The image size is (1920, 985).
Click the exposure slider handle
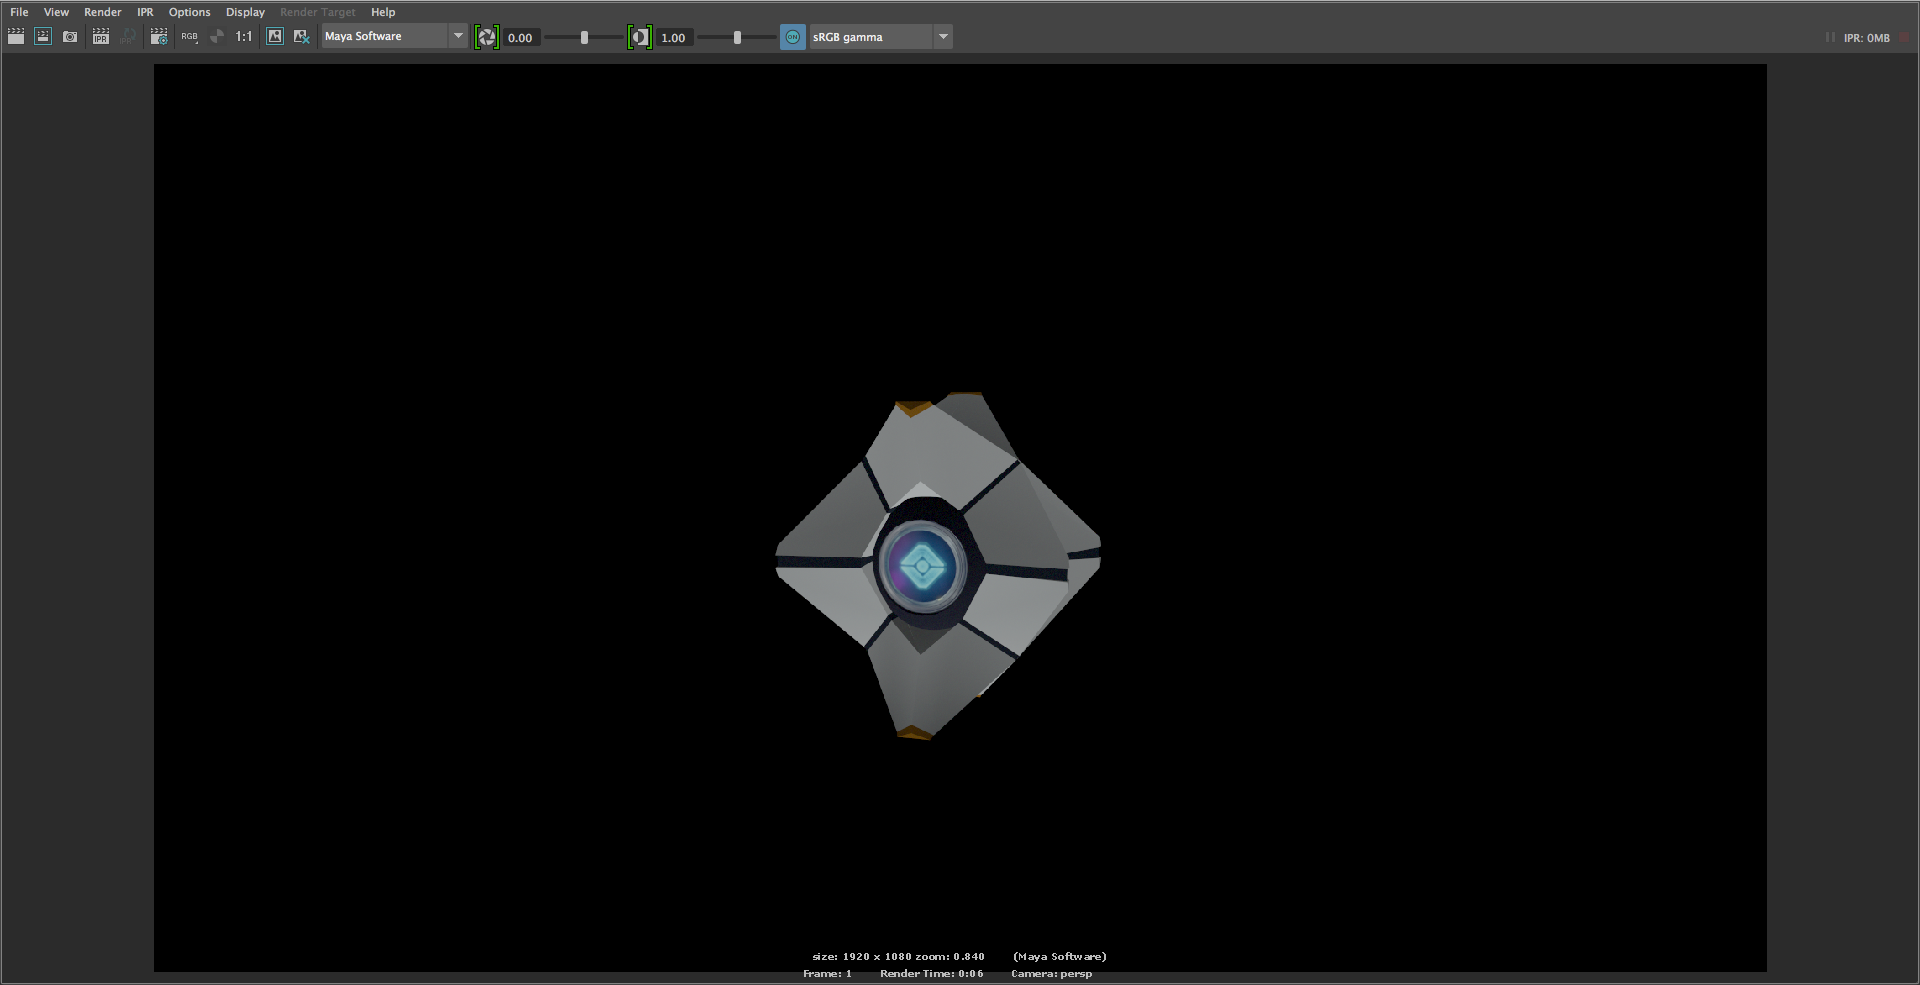[584, 38]
